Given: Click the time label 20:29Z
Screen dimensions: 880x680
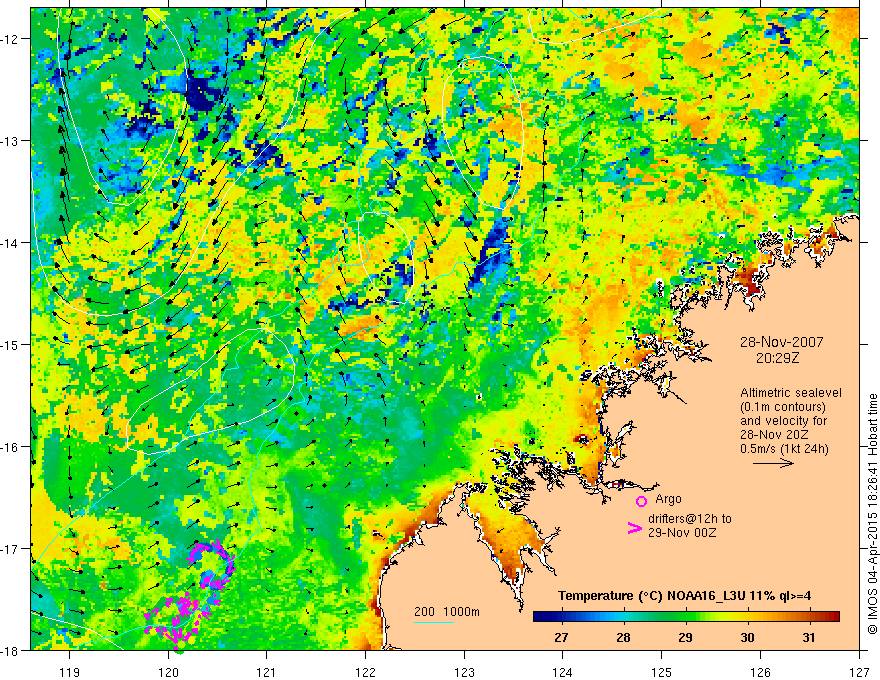Looking at the screenshot, I should point(777,358).
